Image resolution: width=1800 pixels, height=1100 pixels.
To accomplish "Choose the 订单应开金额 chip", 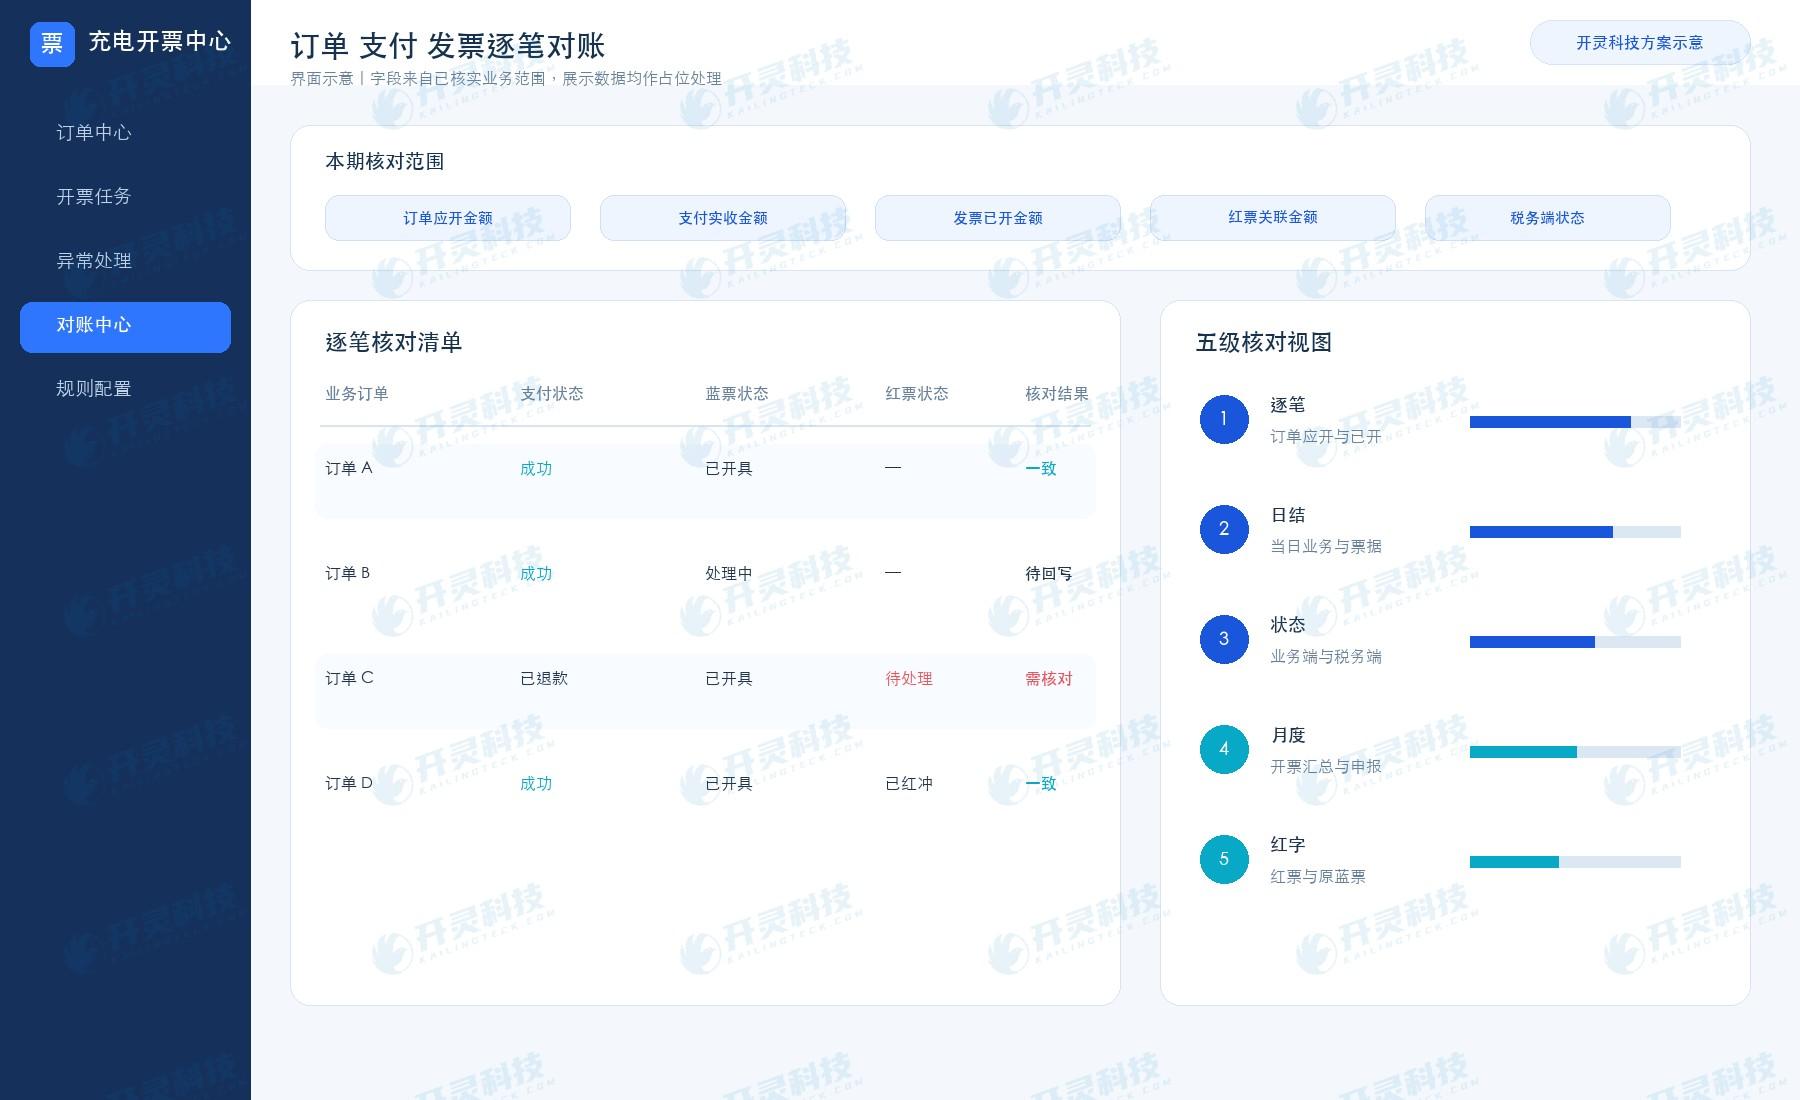I will point(448,218).
